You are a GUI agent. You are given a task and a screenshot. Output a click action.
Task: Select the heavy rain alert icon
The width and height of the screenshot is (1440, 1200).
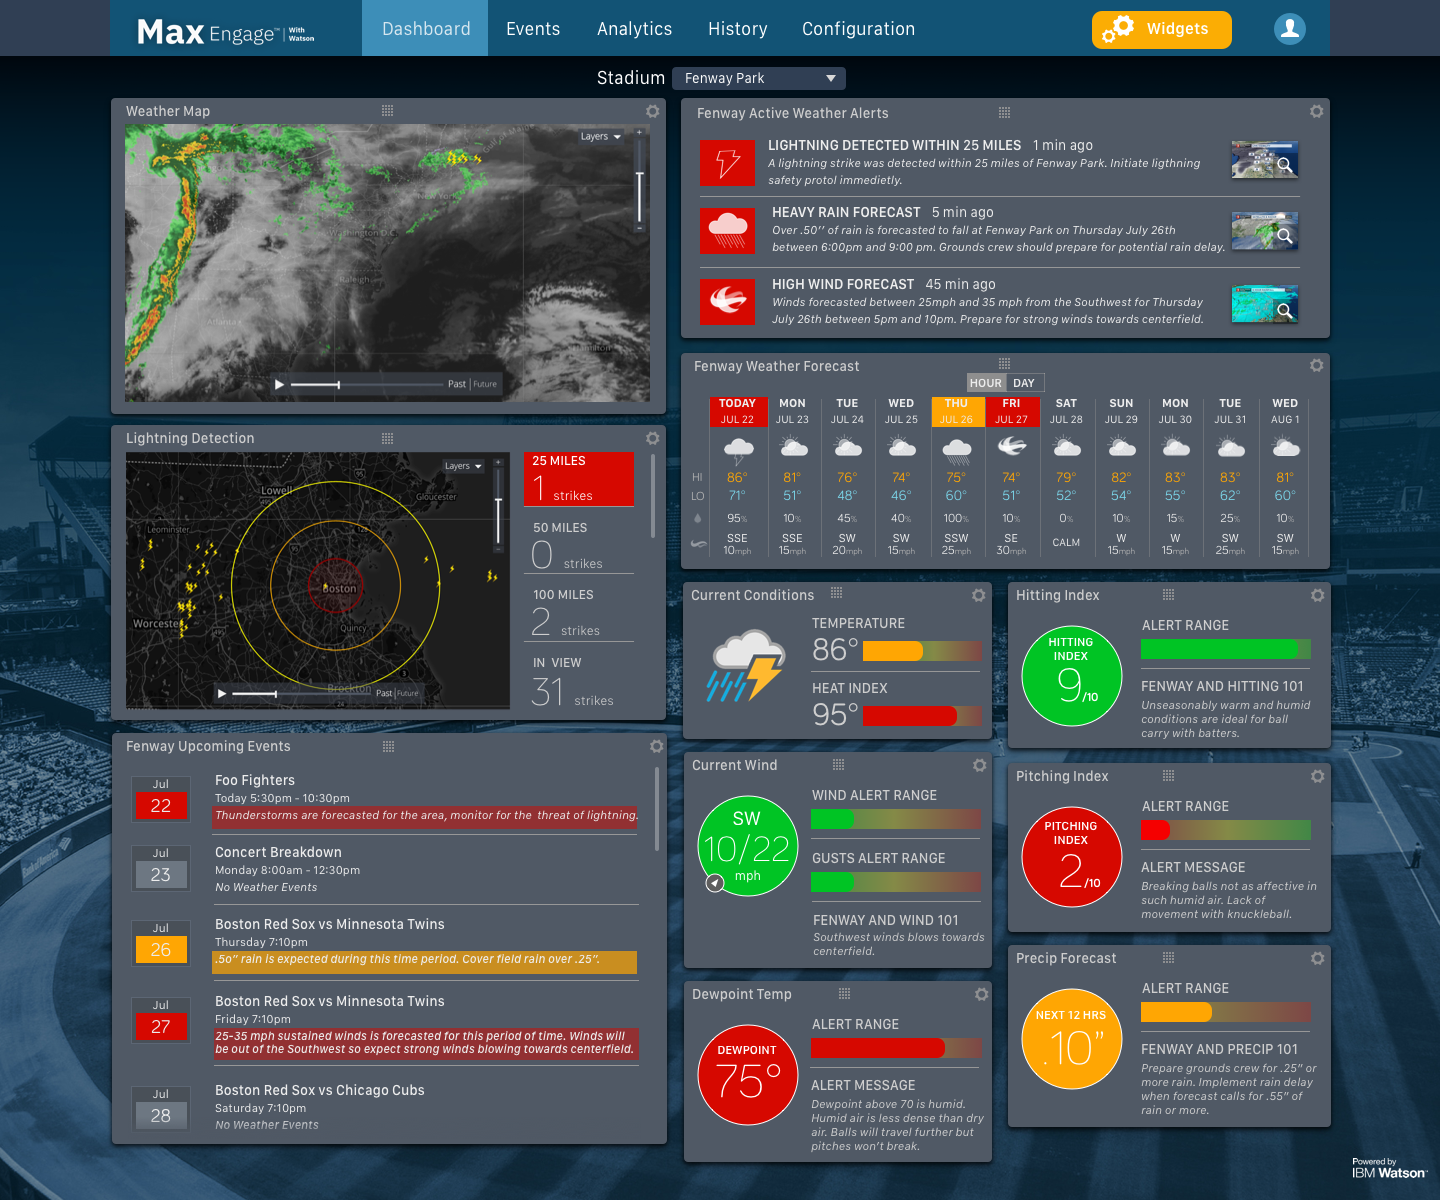click(x=727, y=230)
